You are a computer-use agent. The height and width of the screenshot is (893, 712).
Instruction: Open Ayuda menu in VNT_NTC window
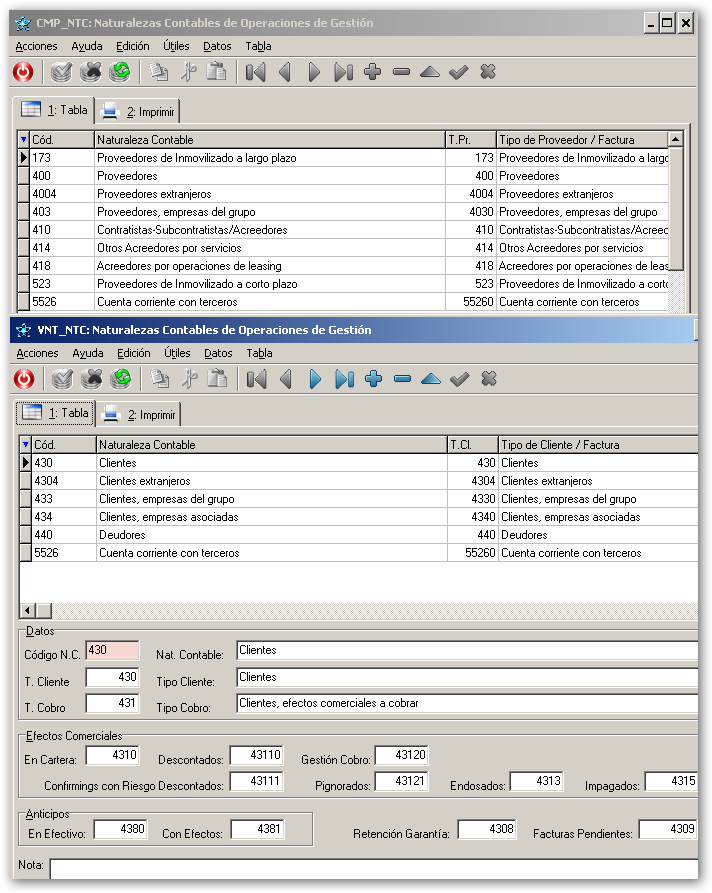tap(88, 353)
